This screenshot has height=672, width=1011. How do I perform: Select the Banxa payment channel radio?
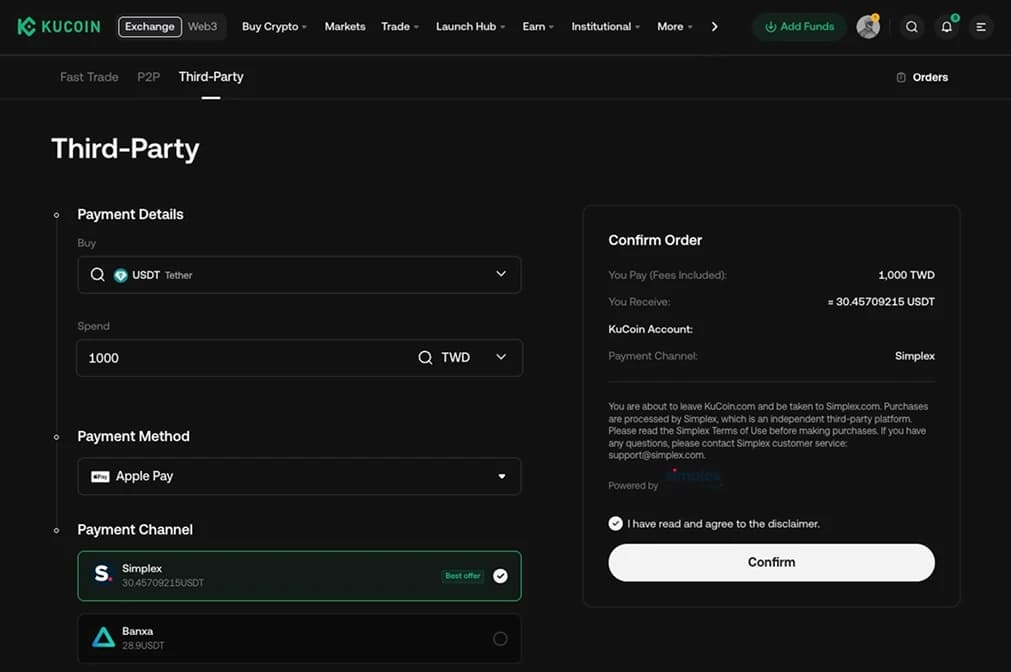click(x=500, y=638)
